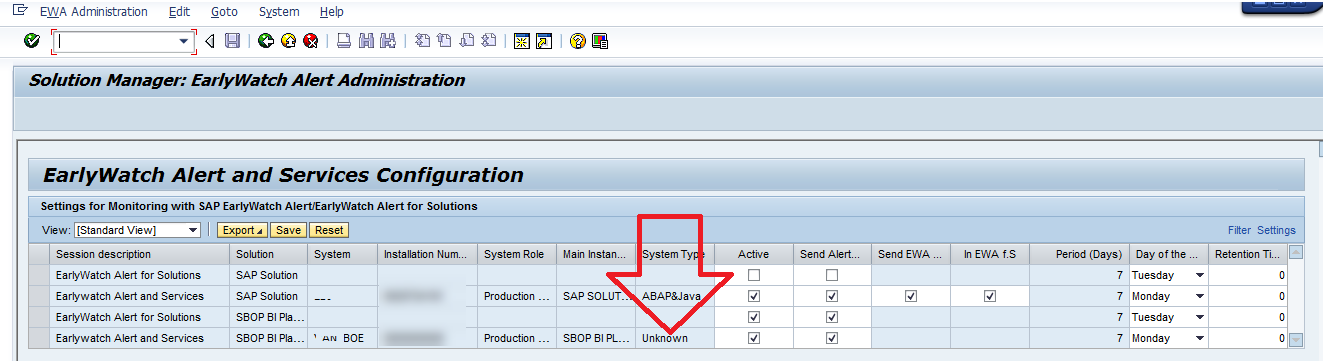
Task: Open the command field history dropdown arrow
Action: (x=184, y=41)
